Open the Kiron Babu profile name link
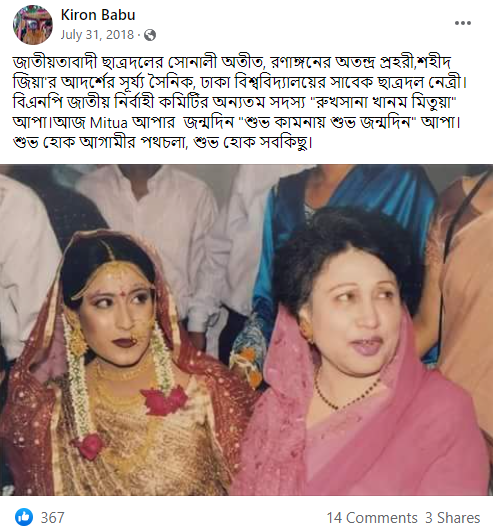This screenshot has height=531, width=493. click(x=98, y=15)
